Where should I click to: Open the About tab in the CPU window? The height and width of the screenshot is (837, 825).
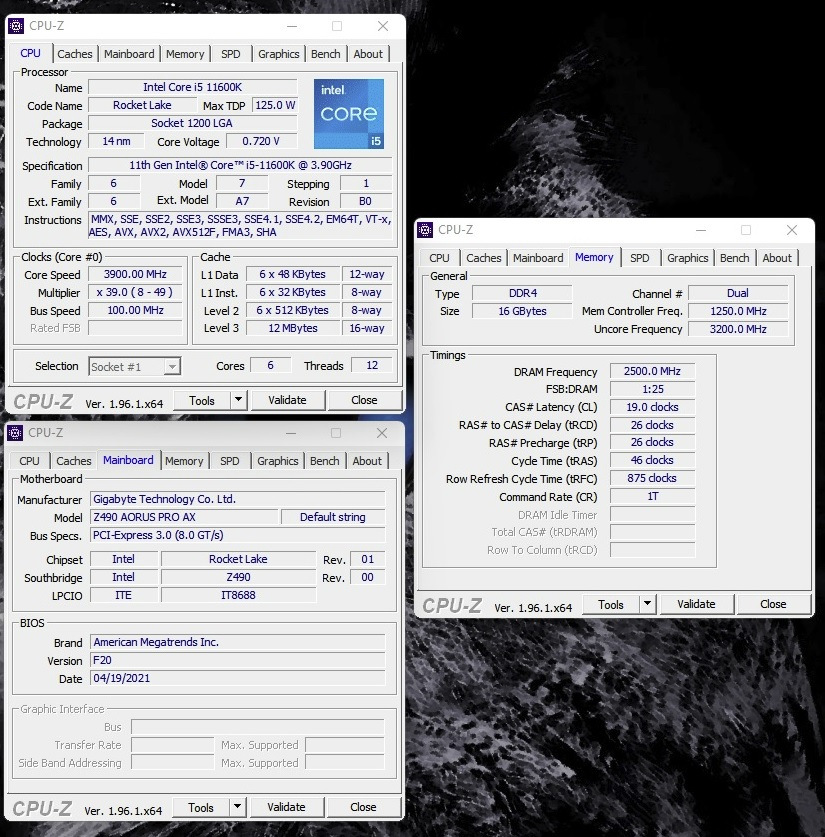click(368, 54)
